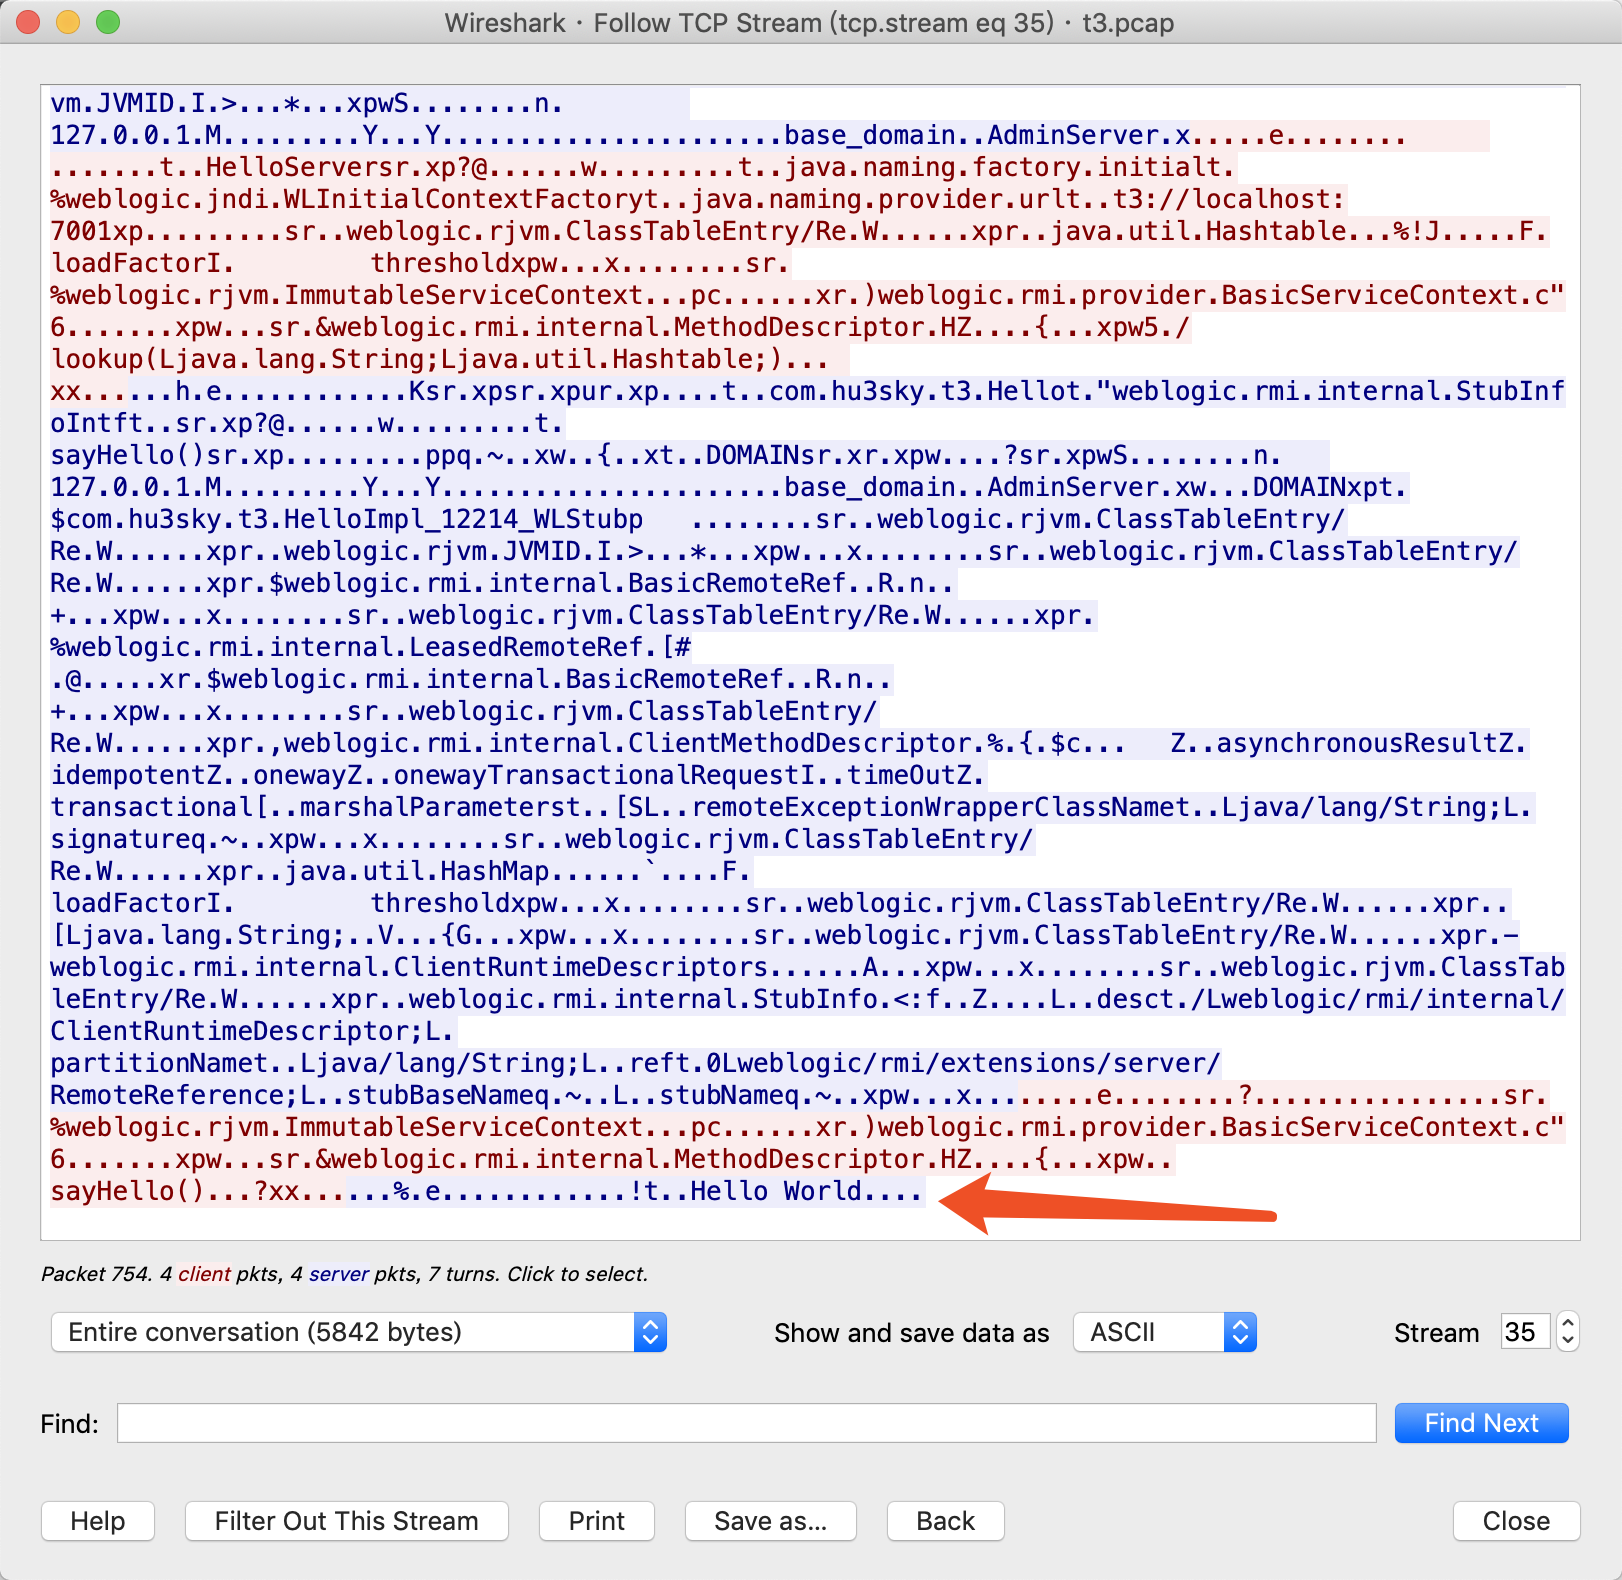1622x1580 pixels.
Task: Expand the window to full screen
Action: (x=110, y=22)
